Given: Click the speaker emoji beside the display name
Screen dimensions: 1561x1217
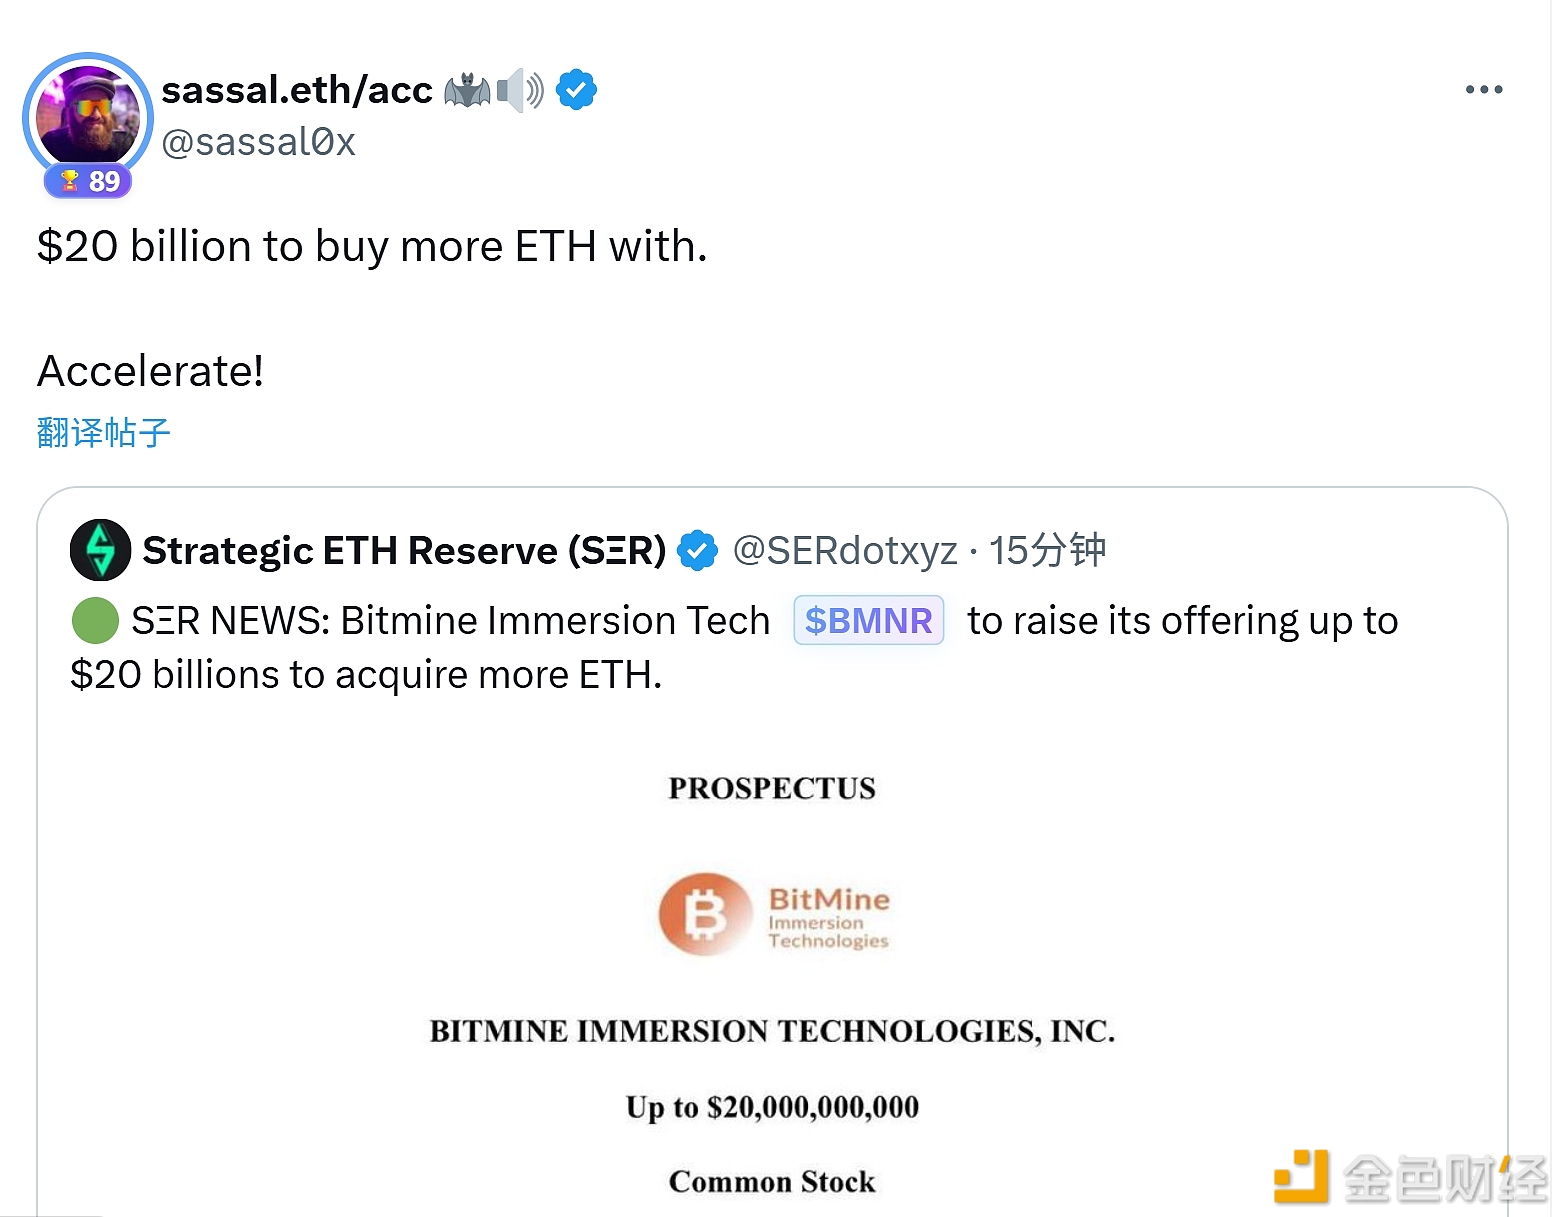Looking at the screenshot, I should (x=520, y=91).
